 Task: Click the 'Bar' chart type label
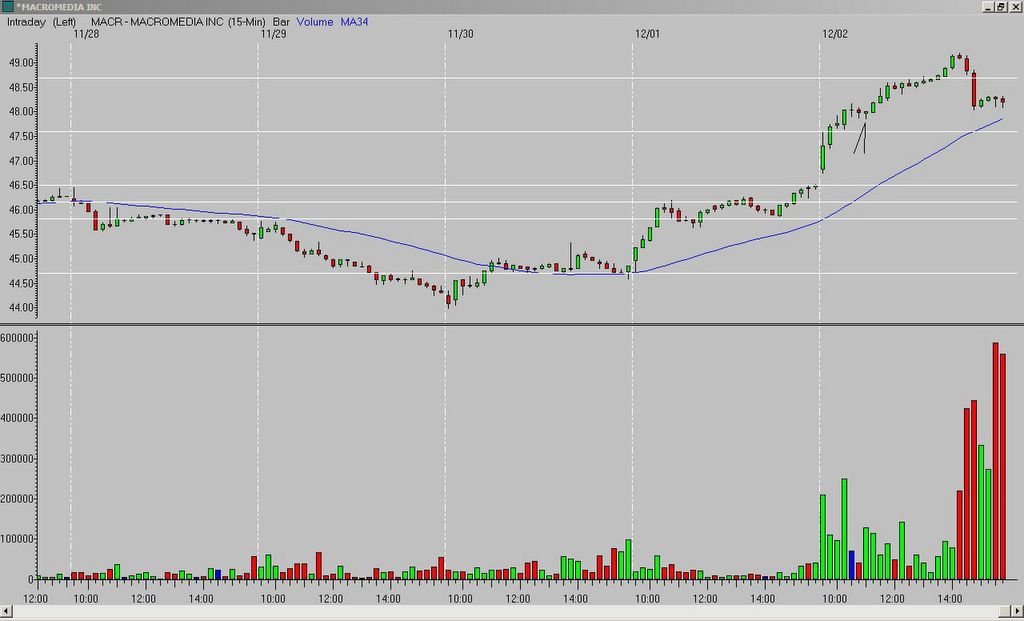pyautogui.click(x=281, y=22)
